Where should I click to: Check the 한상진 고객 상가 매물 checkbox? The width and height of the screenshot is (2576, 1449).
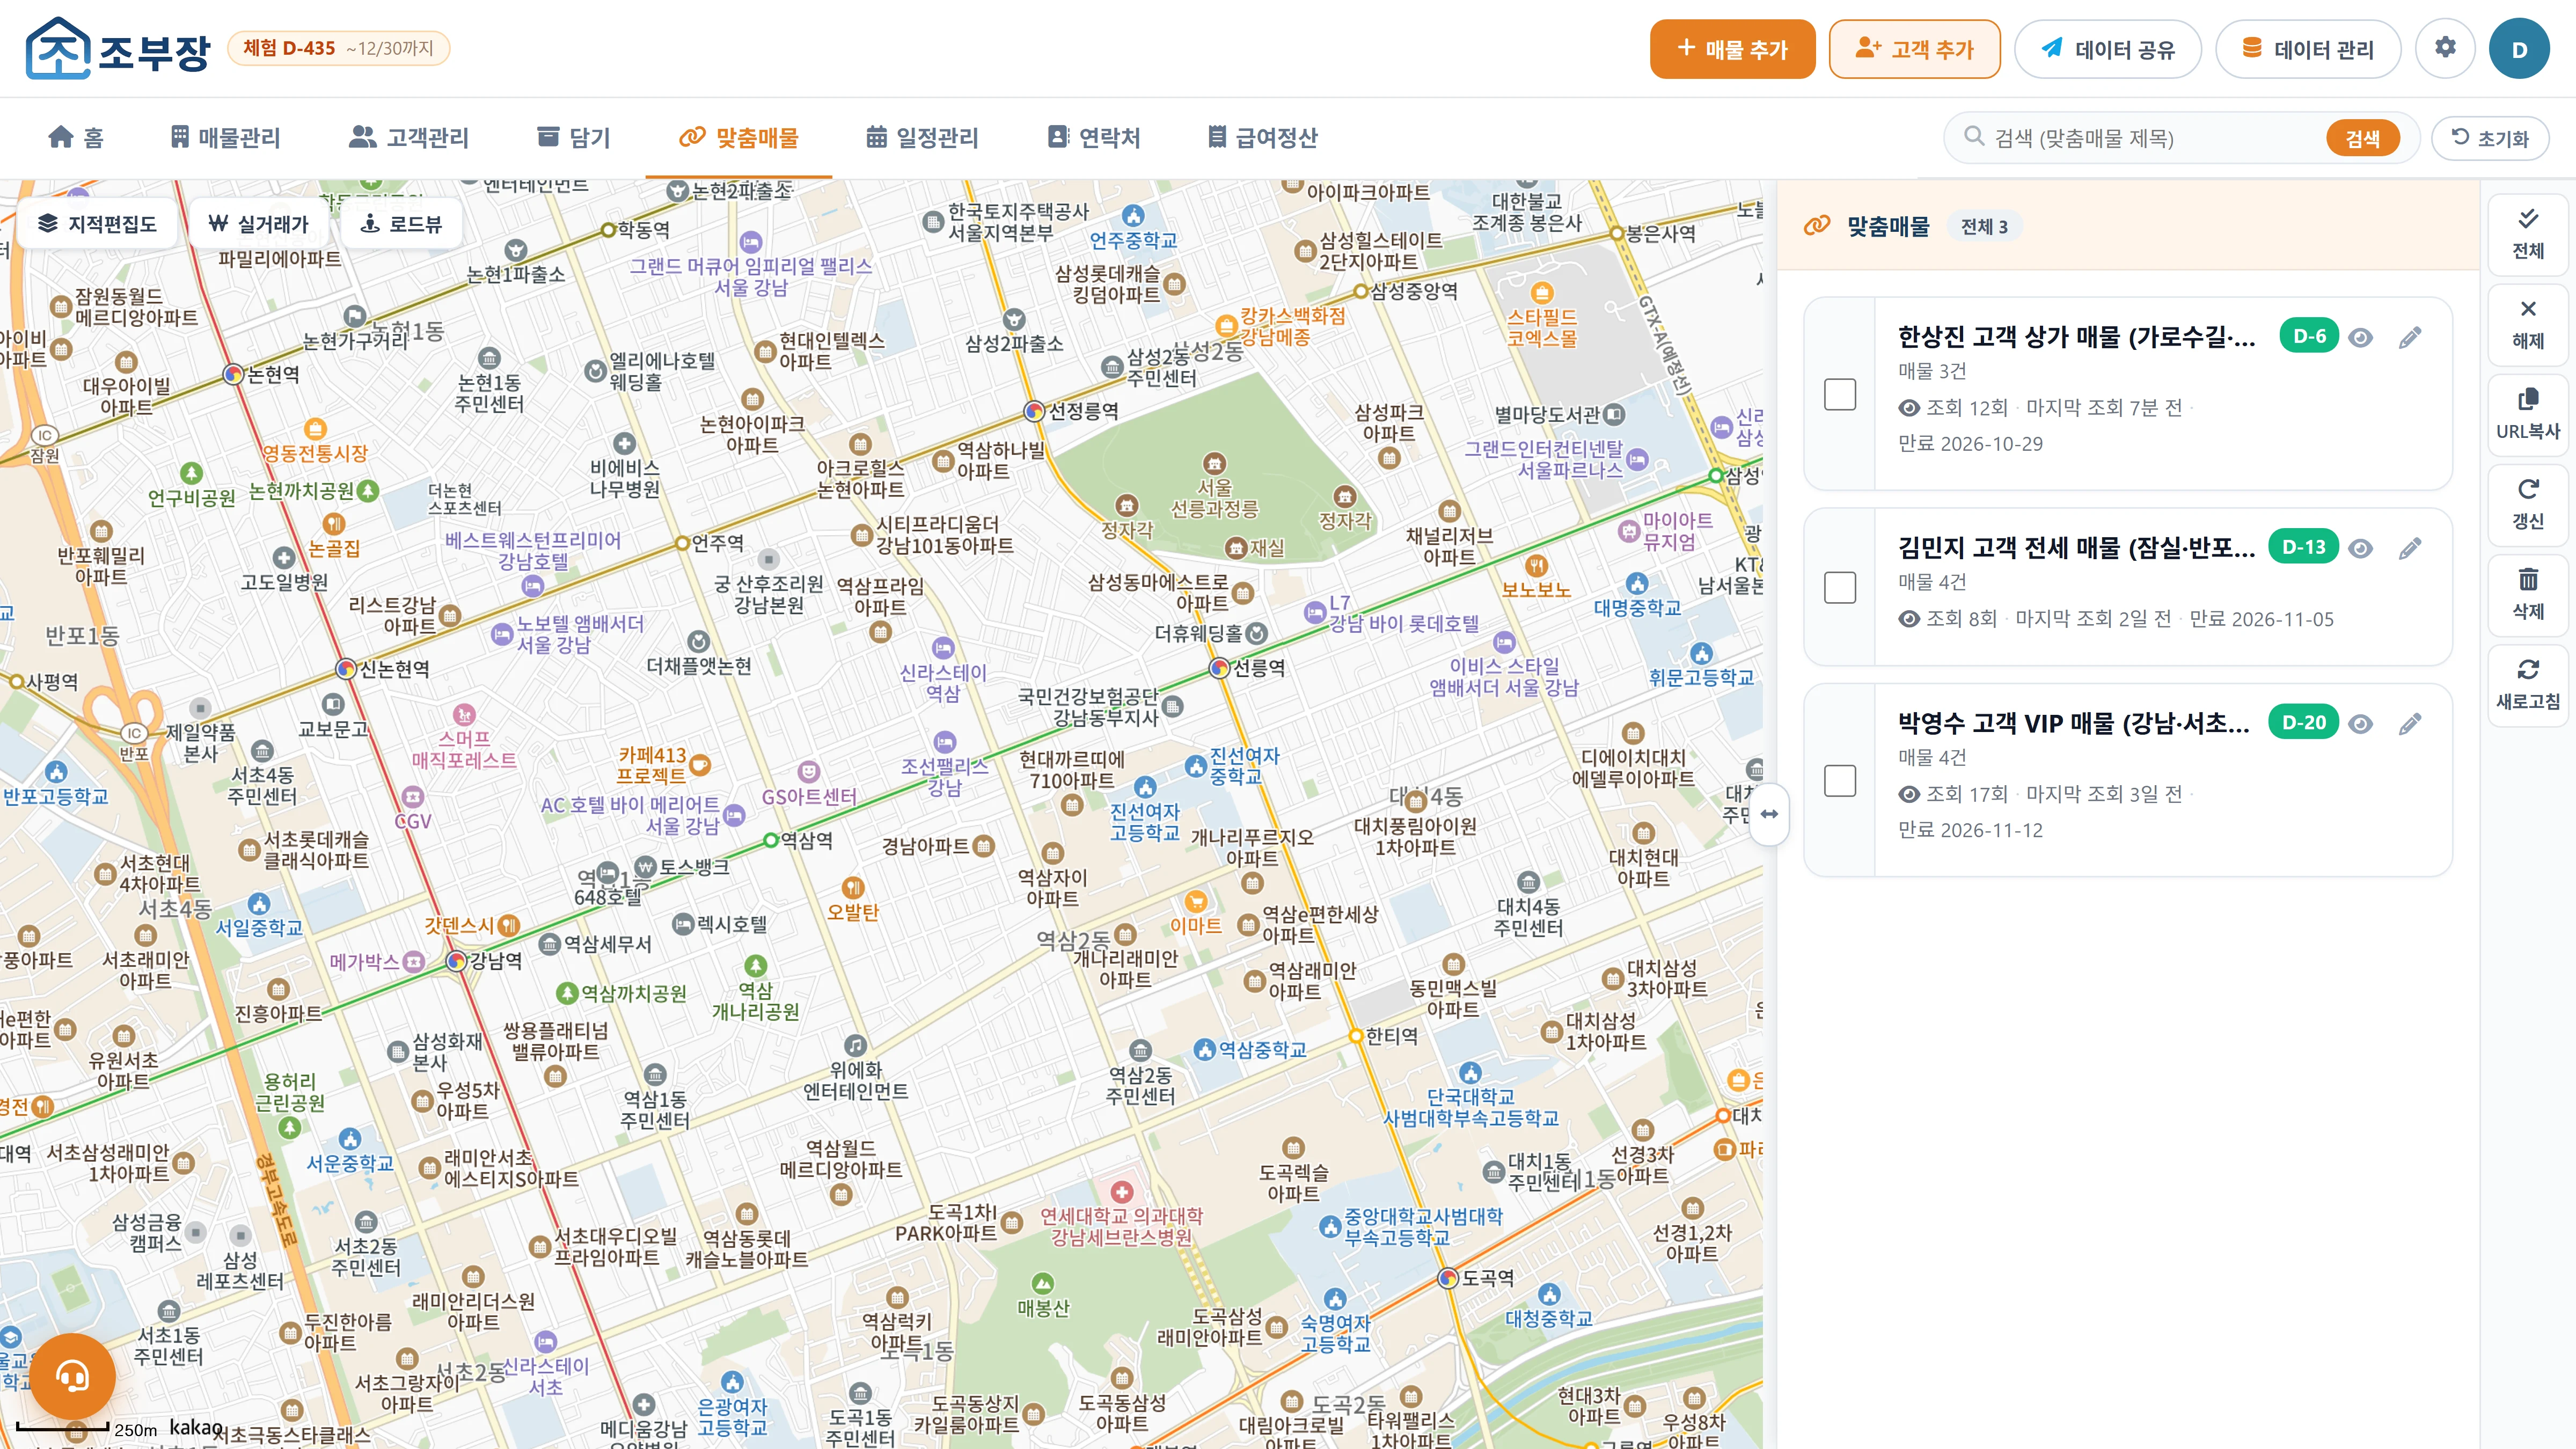click(x=1839, y=394)
